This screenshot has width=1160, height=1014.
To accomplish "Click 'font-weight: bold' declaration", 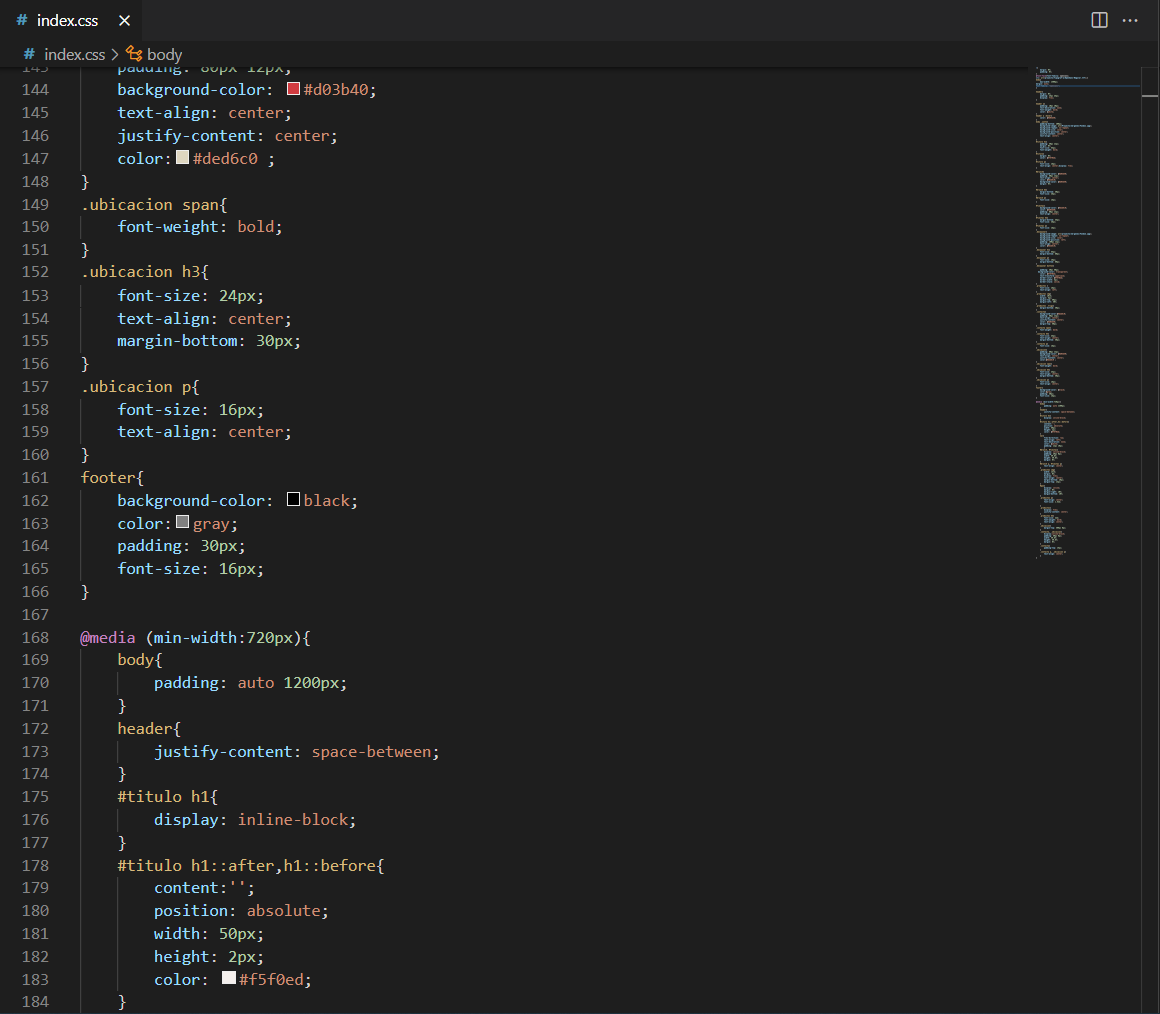I will click(200, 227).
